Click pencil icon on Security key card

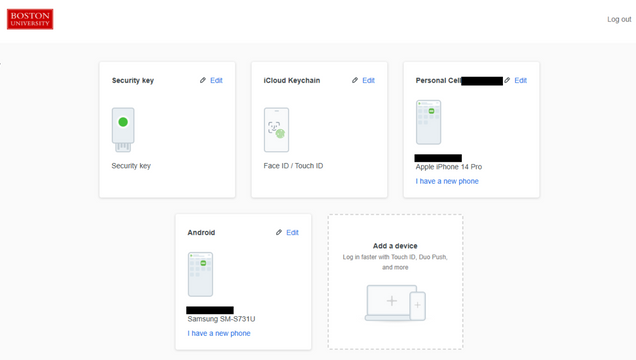[x=203, y=80]
